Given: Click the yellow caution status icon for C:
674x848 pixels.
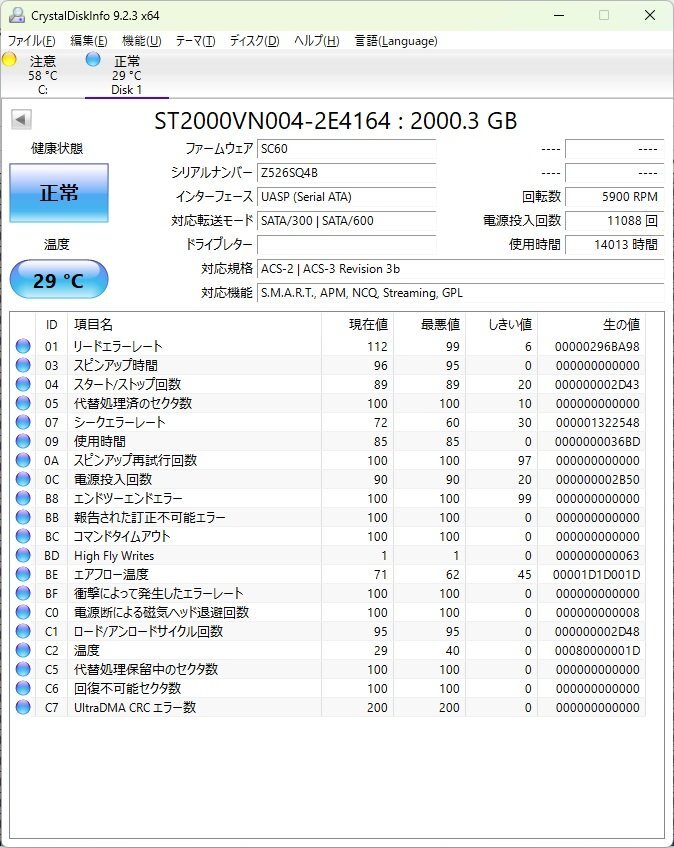Looking at the screenshot, I should [9, 59].
